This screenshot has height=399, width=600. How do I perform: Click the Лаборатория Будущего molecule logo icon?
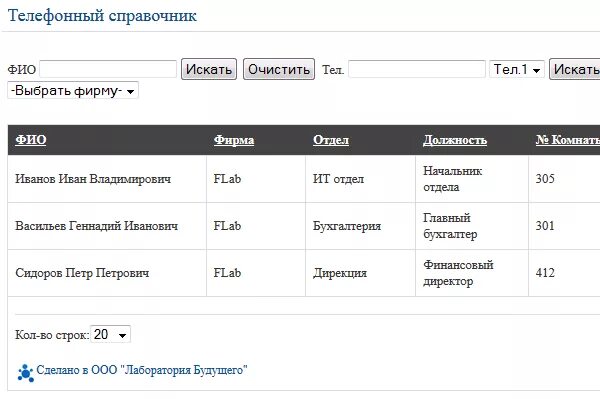click(x=25, y=373)
